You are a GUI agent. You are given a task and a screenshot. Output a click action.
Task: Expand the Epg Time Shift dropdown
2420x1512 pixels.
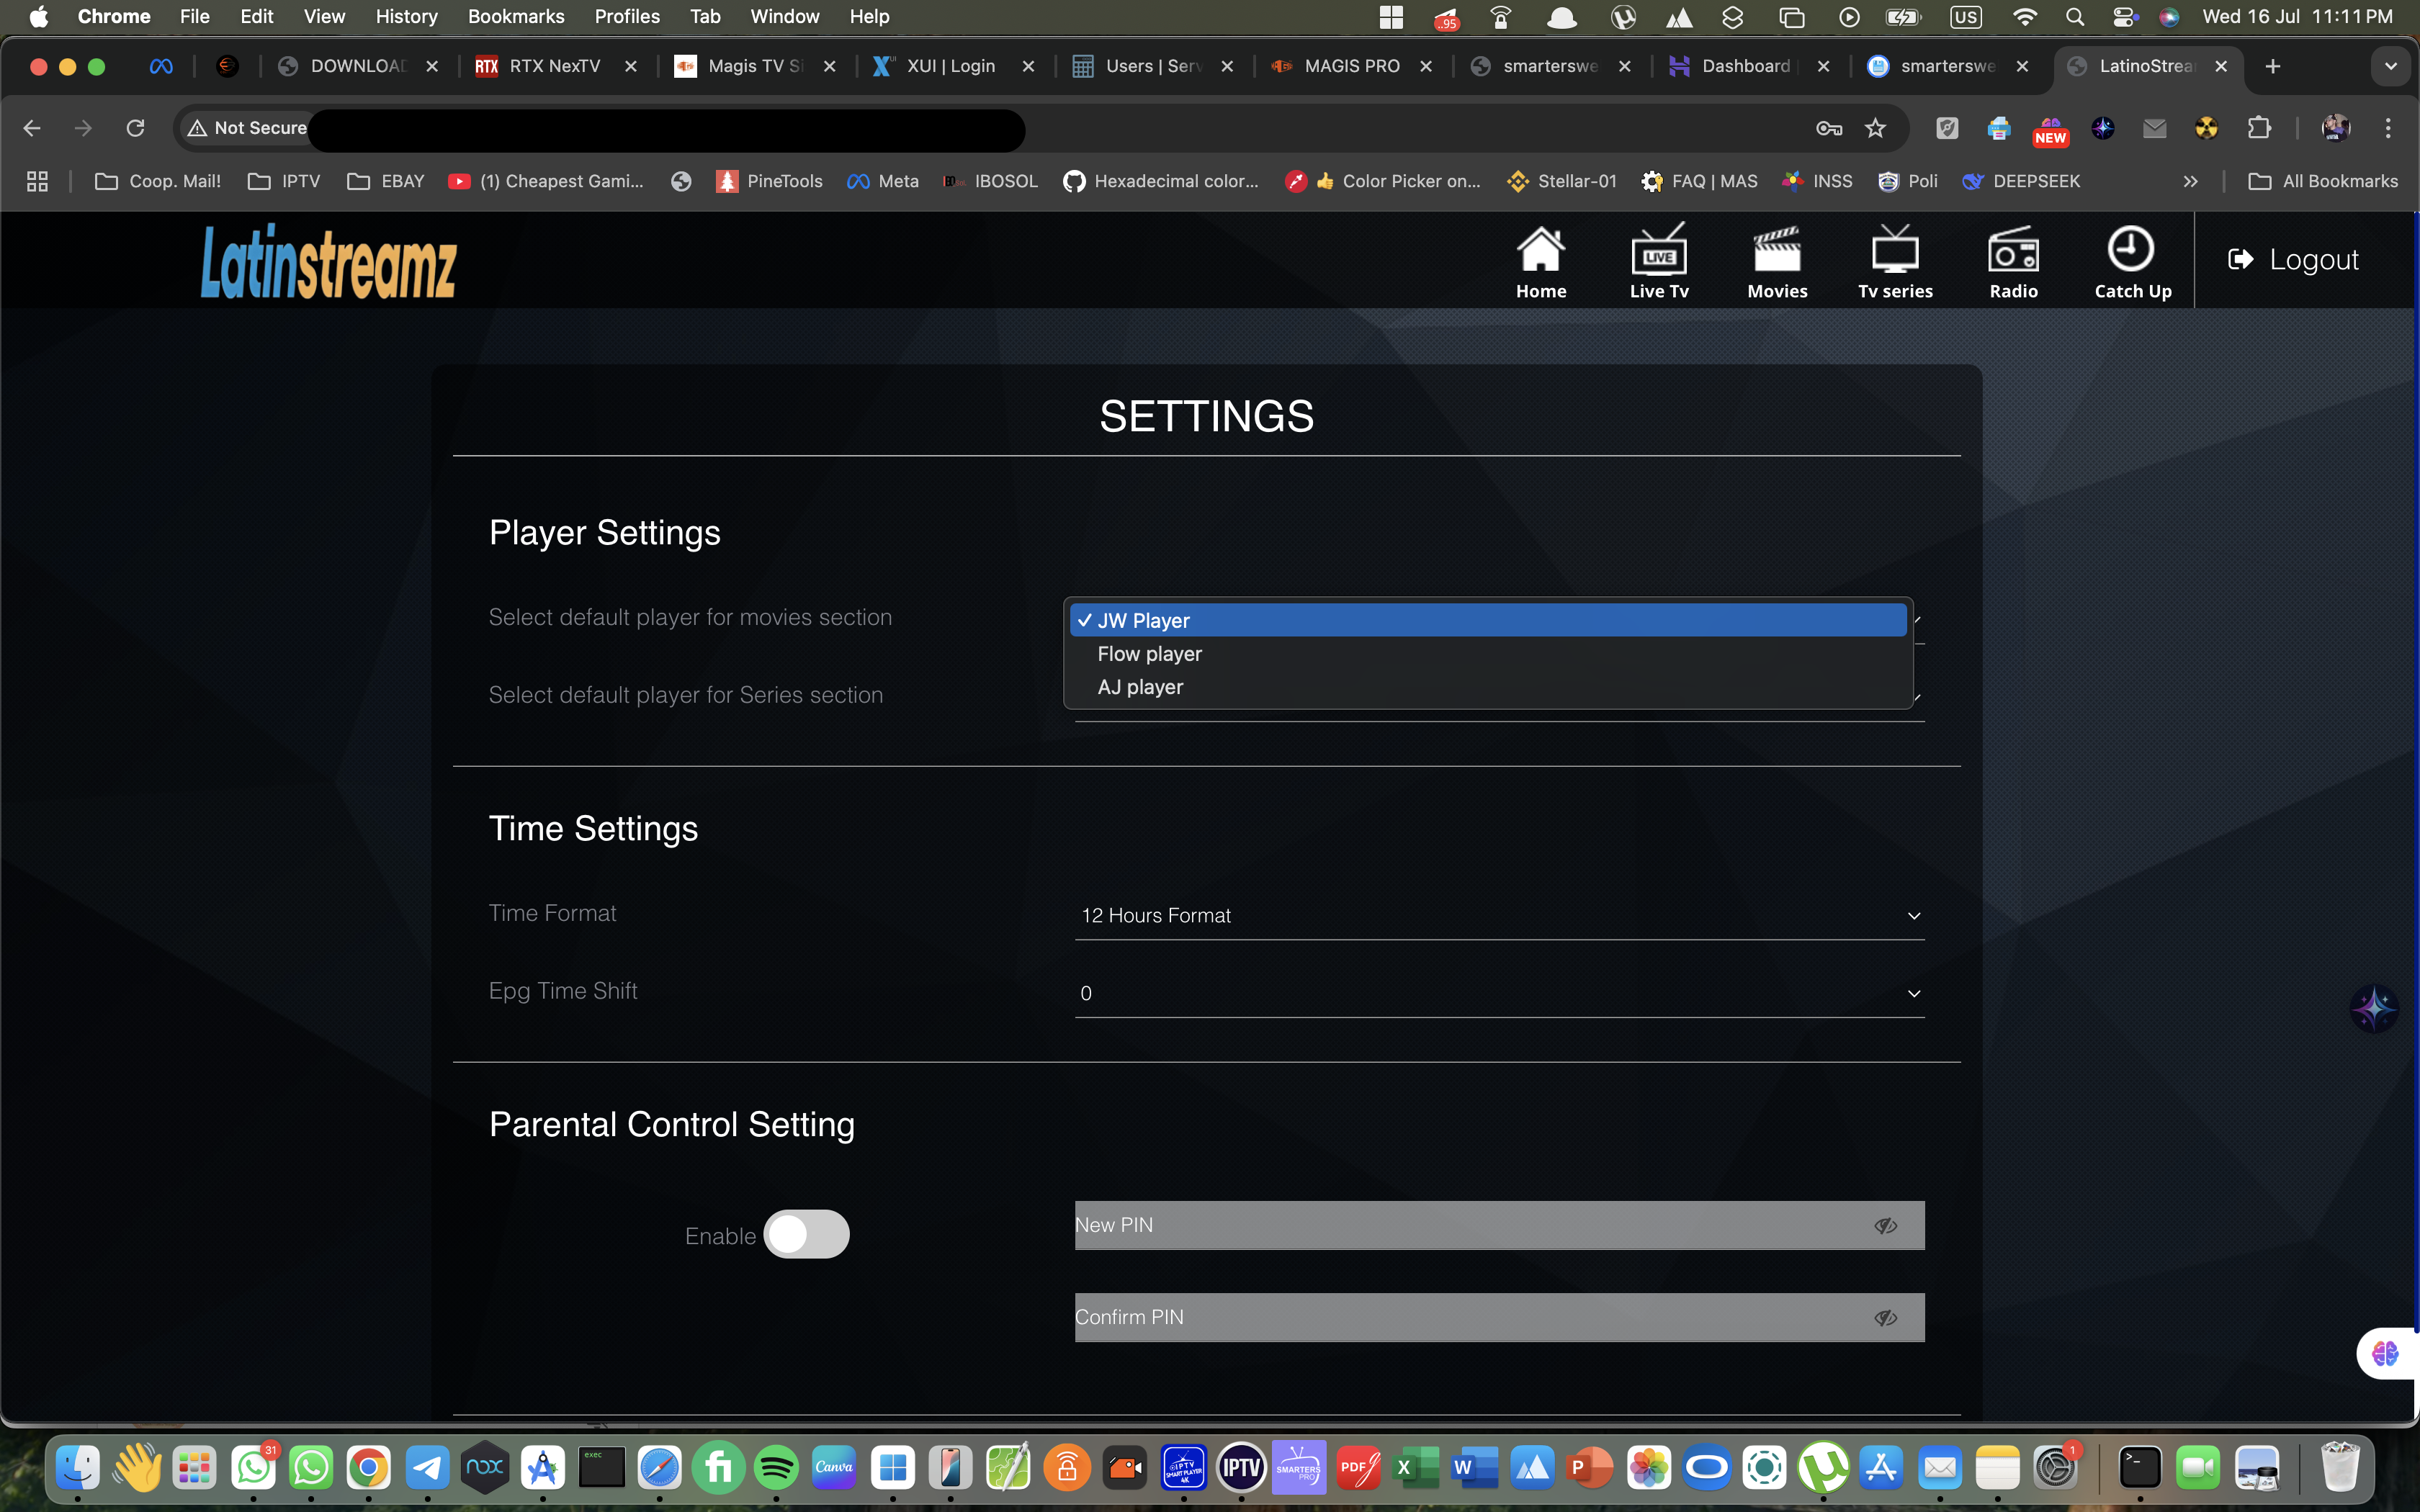coord(1497,992)
